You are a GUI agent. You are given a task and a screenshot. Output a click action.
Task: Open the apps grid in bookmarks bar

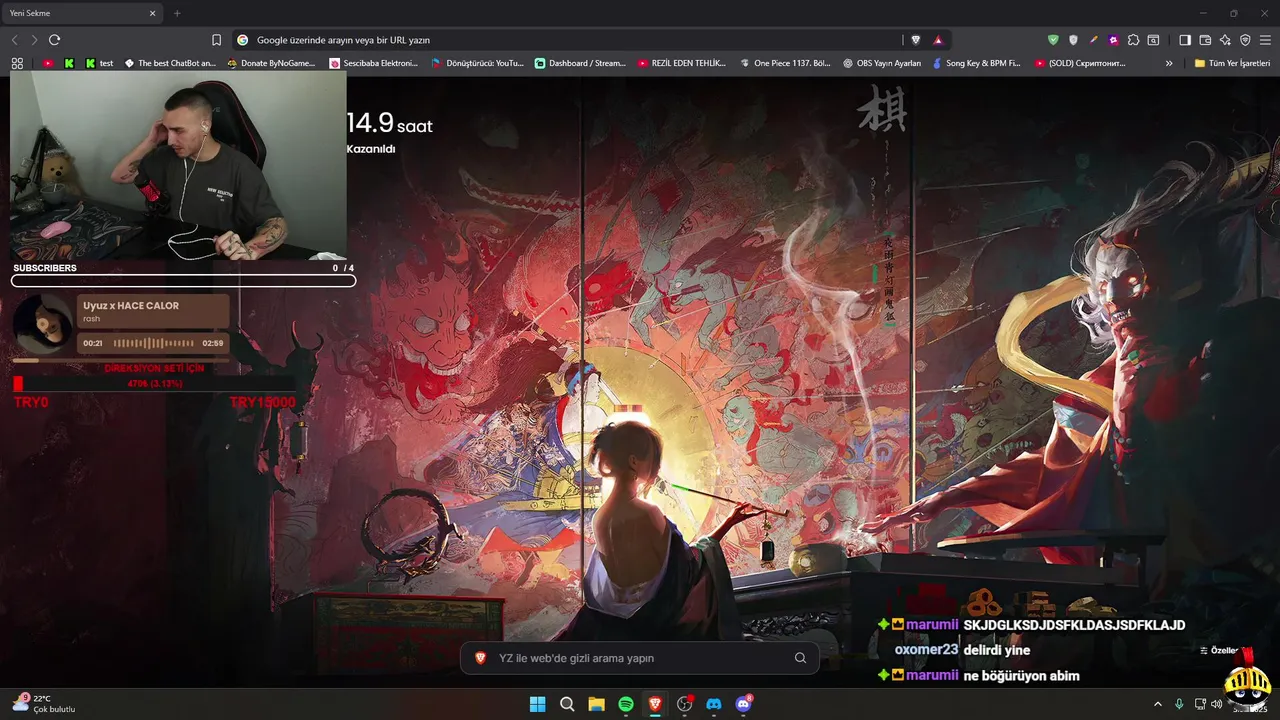click(17, 63)
